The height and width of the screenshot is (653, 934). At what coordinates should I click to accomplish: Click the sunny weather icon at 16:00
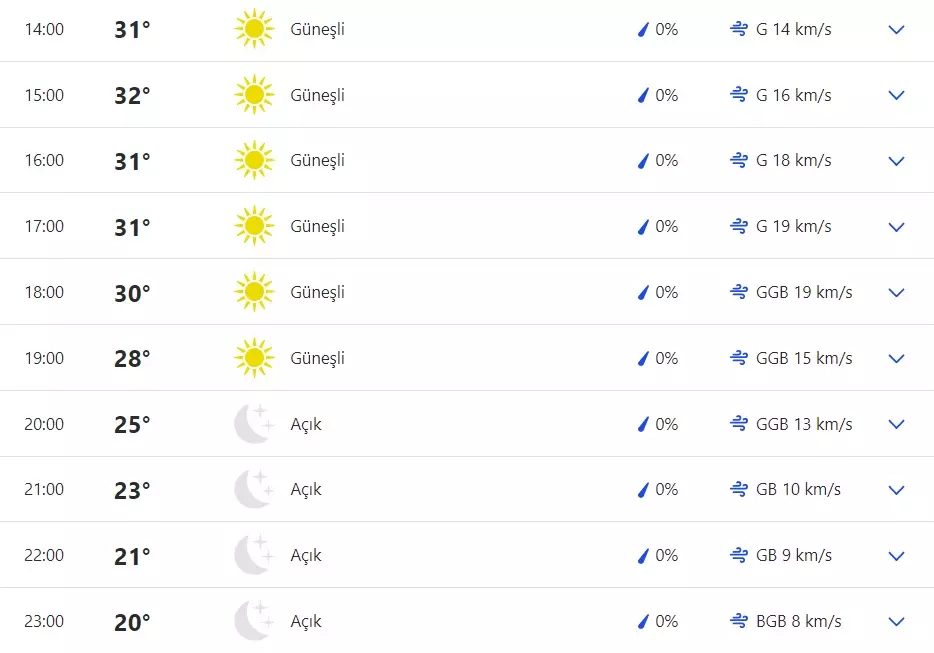click(x=254, y=160)
